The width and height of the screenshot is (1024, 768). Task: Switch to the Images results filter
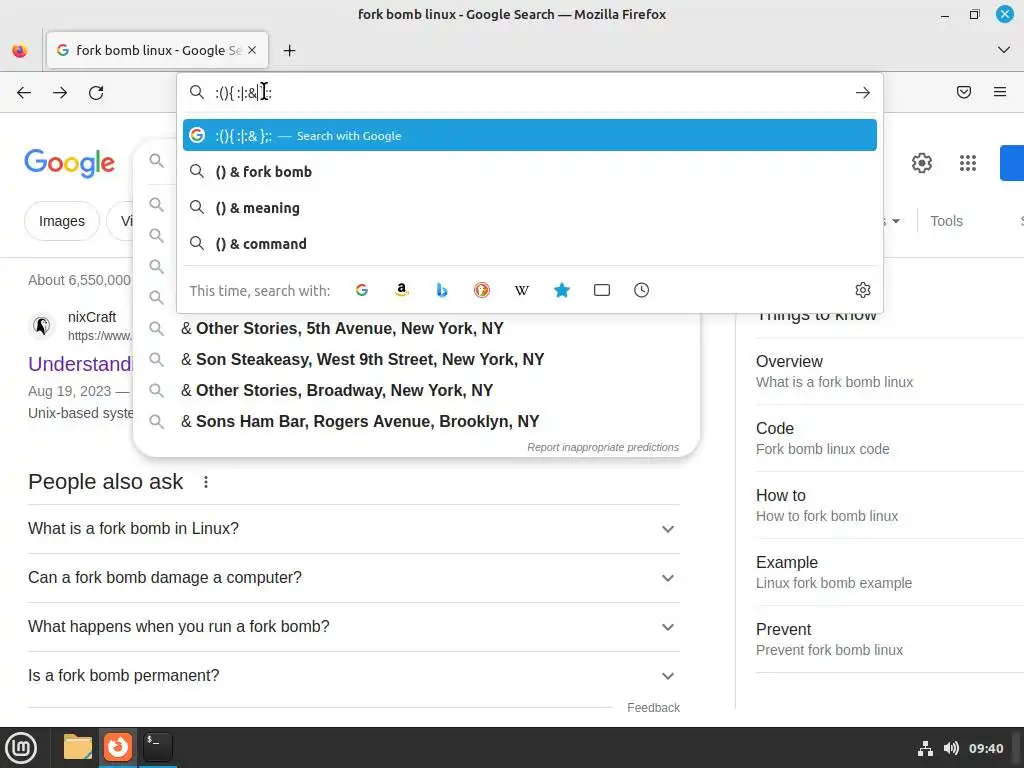pyautogui.click(x=62, y=221)
